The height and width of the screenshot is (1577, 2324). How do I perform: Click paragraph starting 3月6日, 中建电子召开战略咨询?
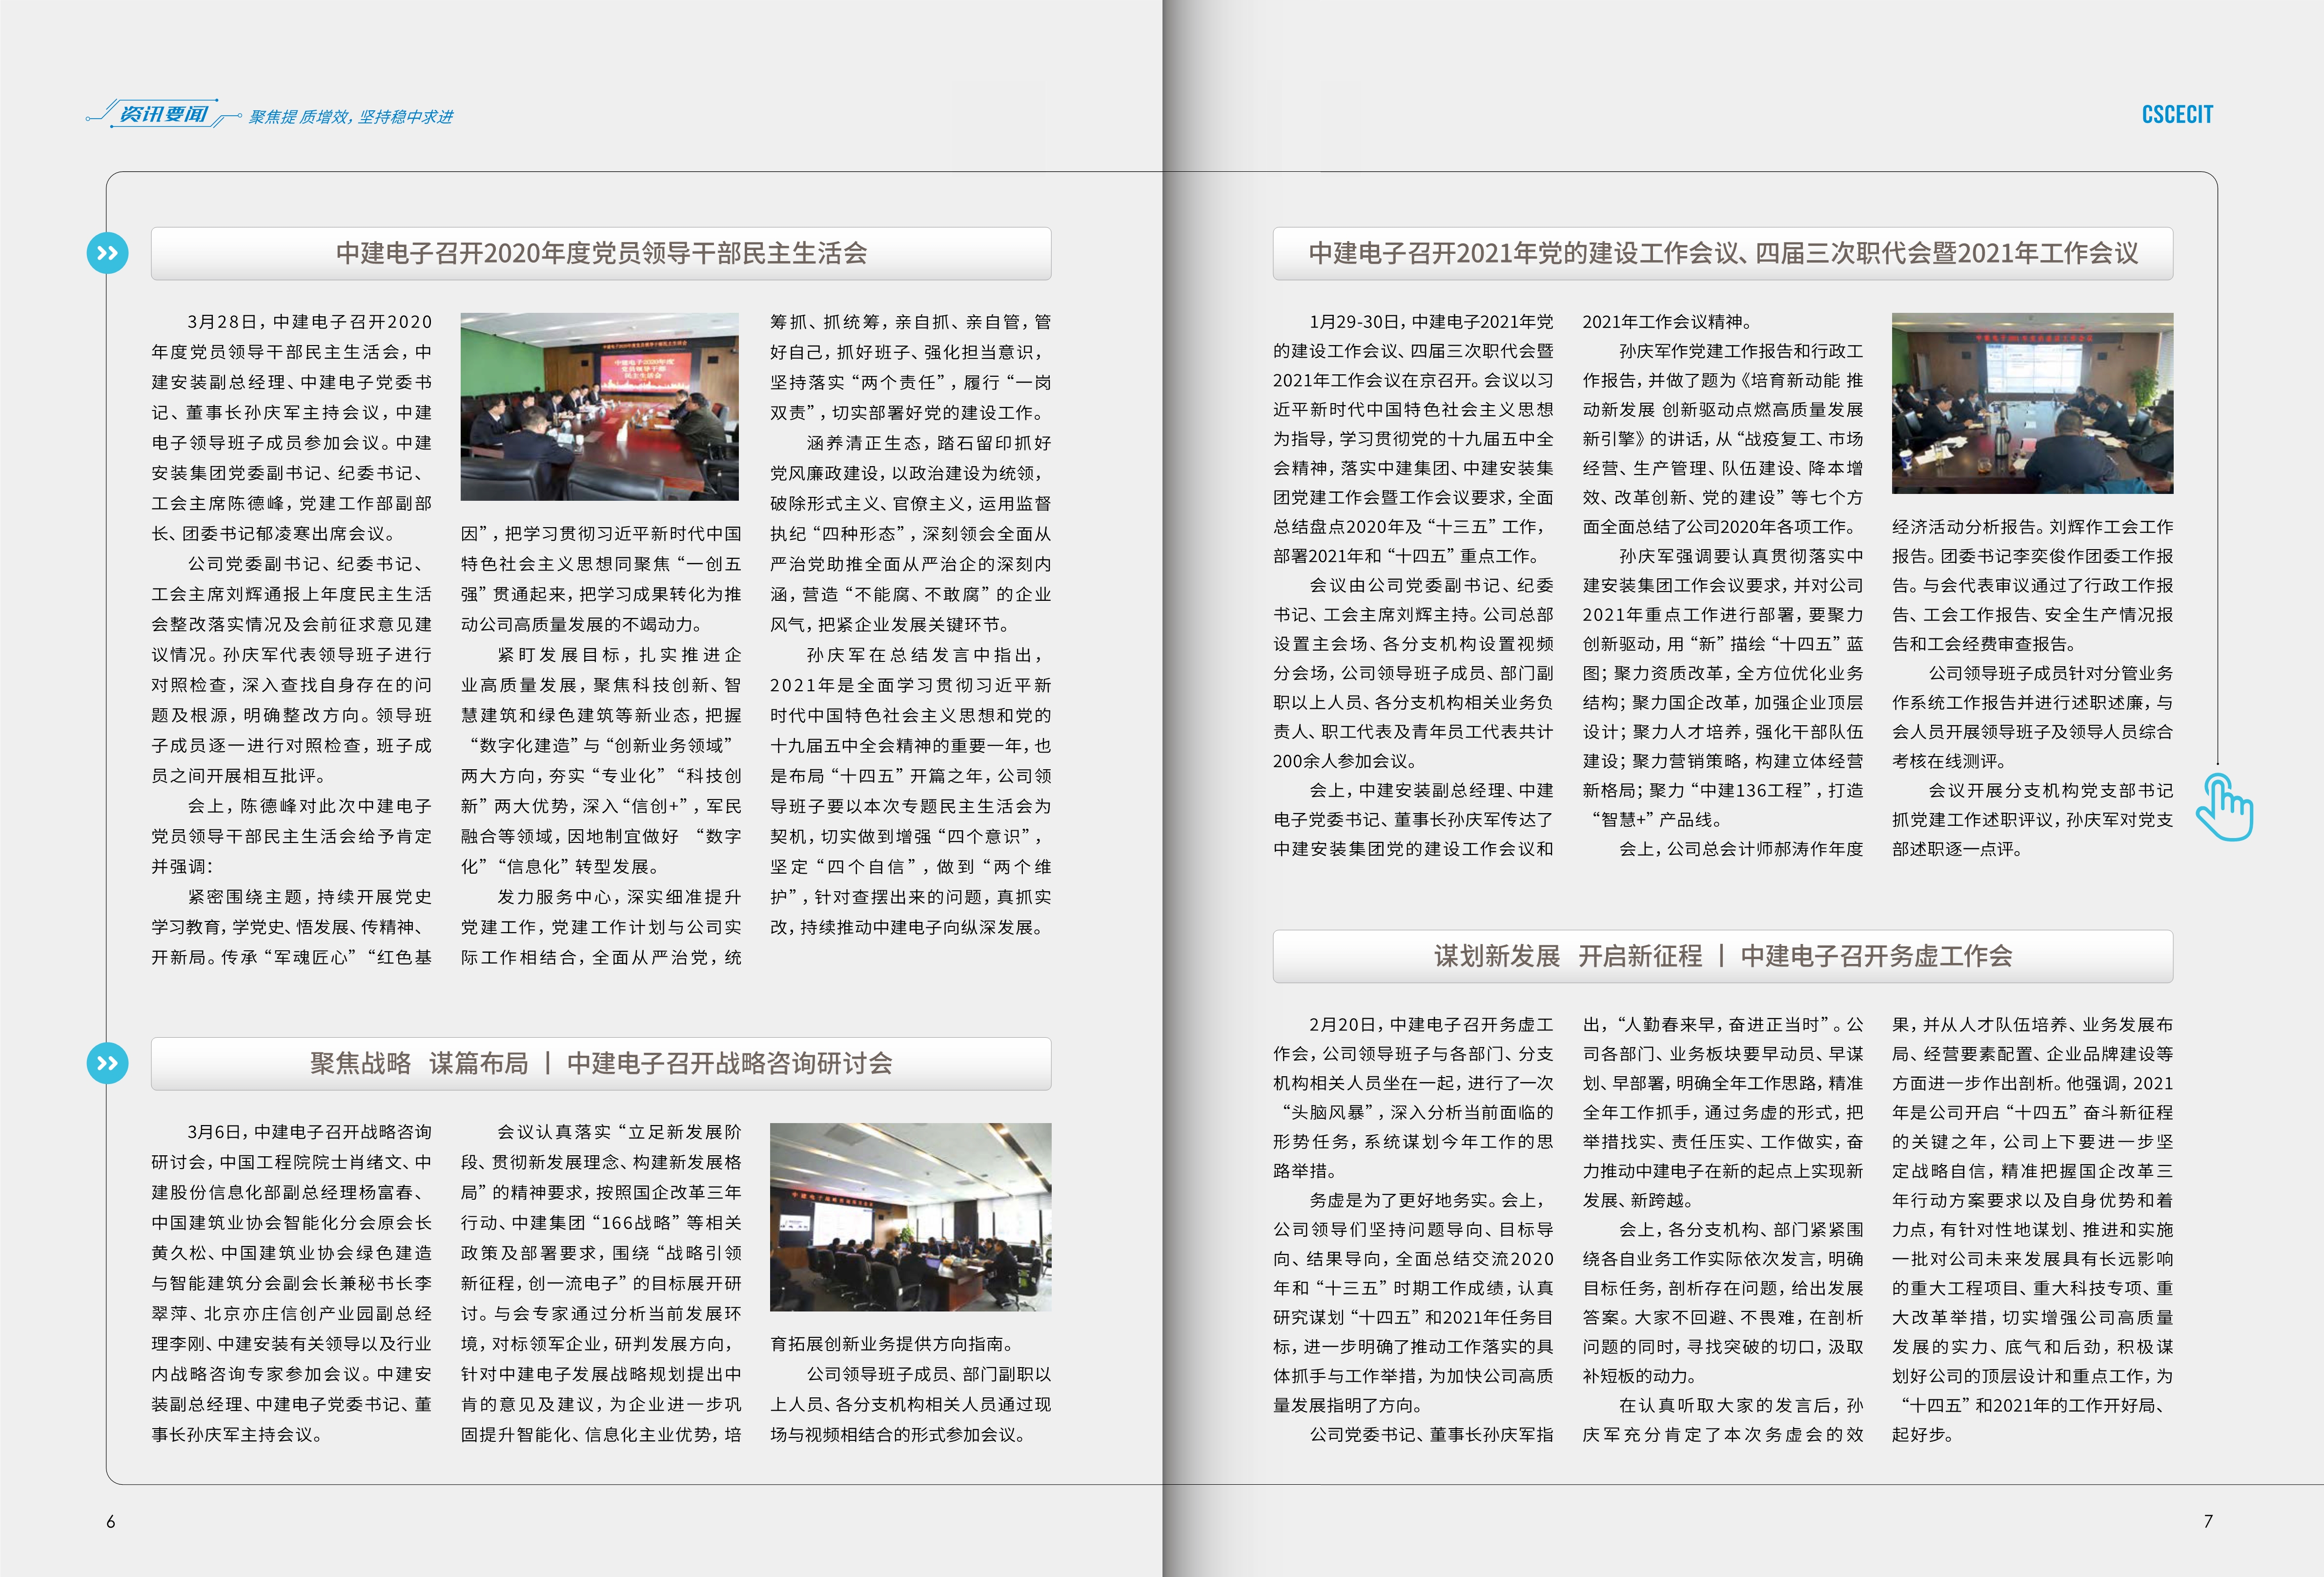pyautogui.click(x=292, y=1283)
